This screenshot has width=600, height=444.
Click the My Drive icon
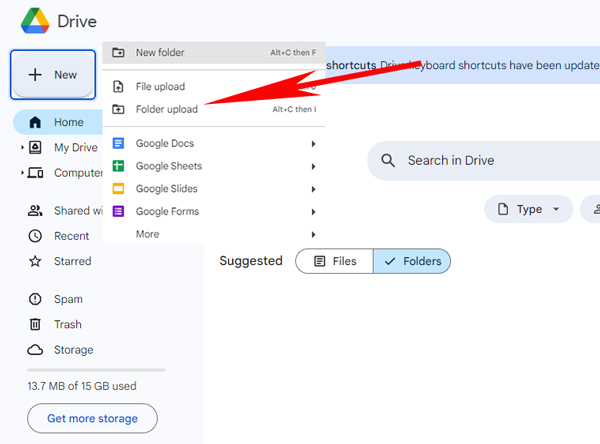point(35,147)
